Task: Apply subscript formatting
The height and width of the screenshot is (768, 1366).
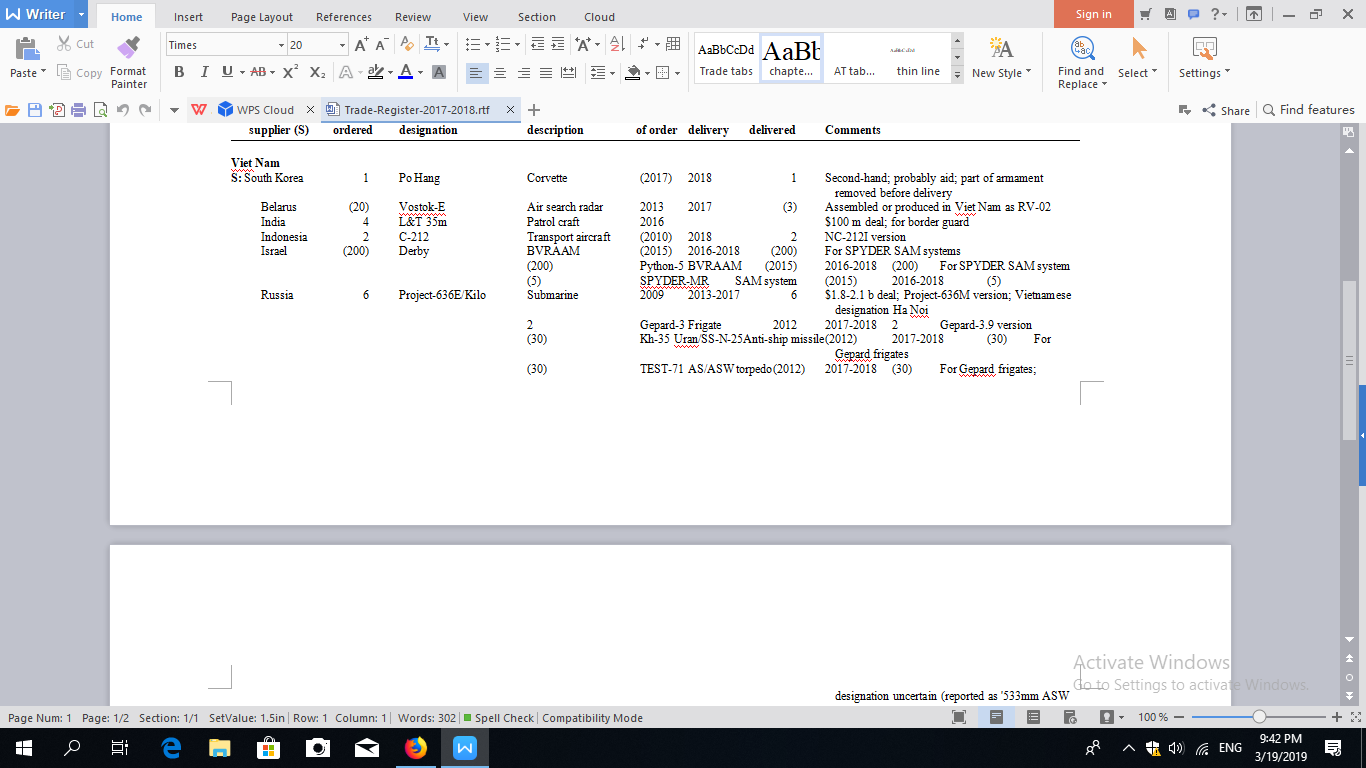Action: point(317,72)
